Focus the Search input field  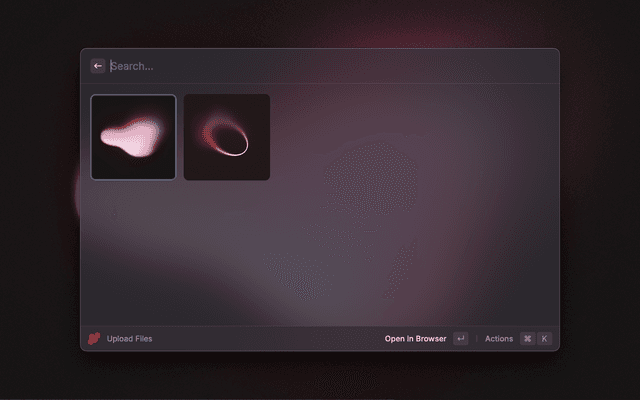320,66
